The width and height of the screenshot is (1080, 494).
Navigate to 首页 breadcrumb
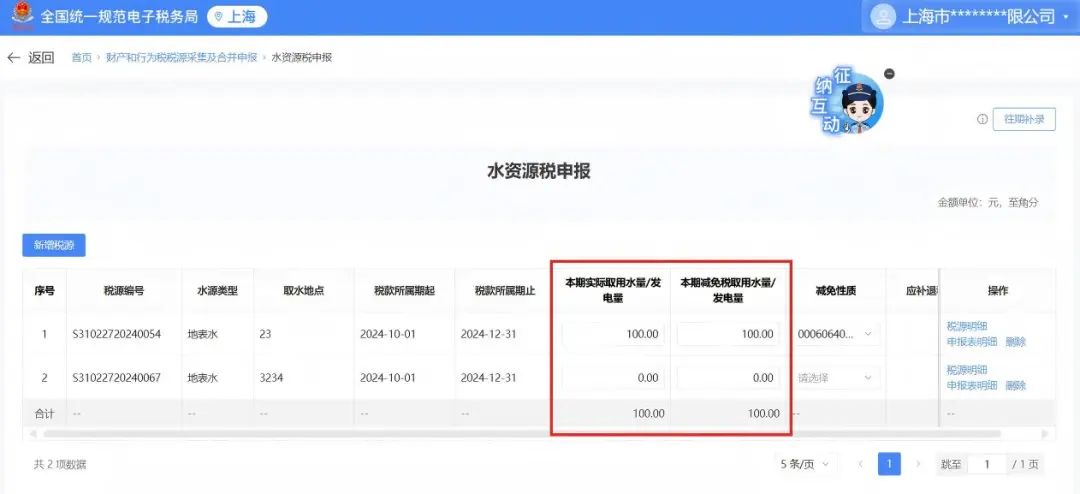pos(81,58)
